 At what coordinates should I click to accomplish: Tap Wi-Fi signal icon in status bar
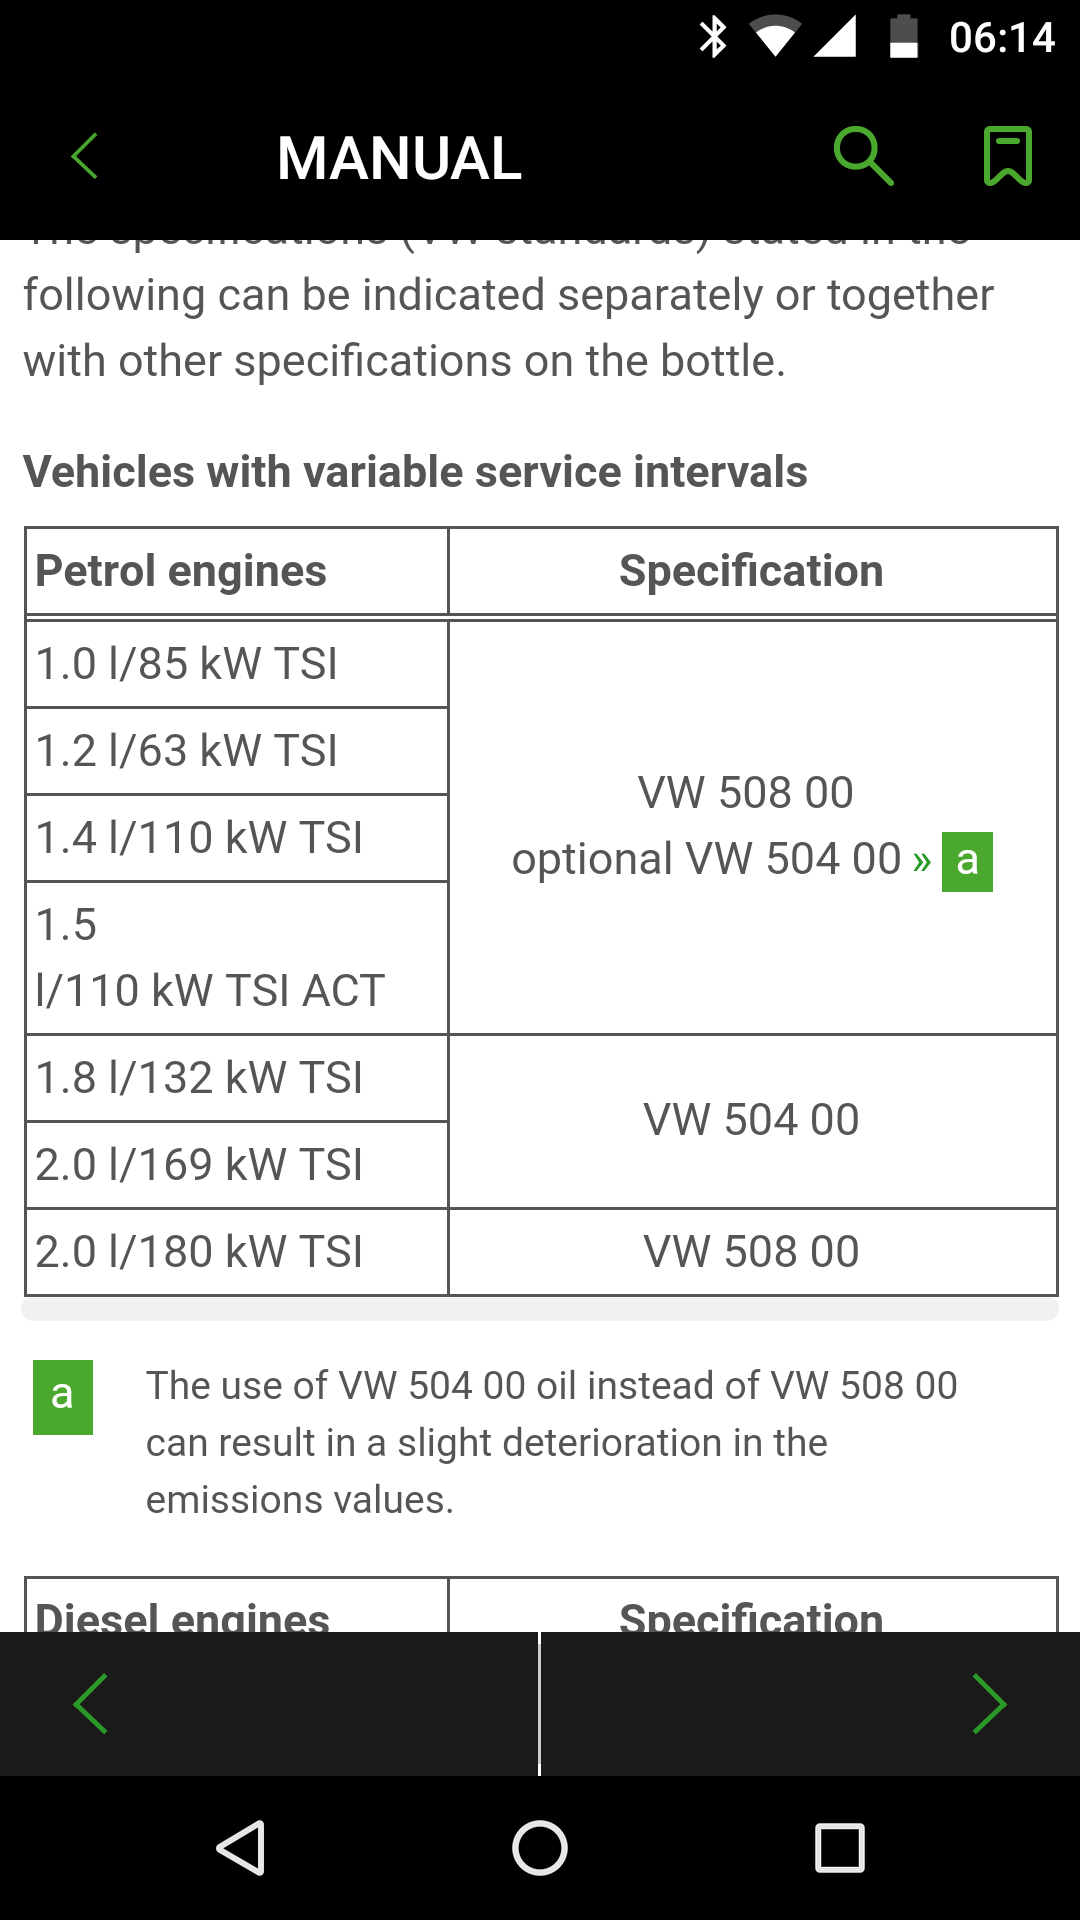(775, 37)
